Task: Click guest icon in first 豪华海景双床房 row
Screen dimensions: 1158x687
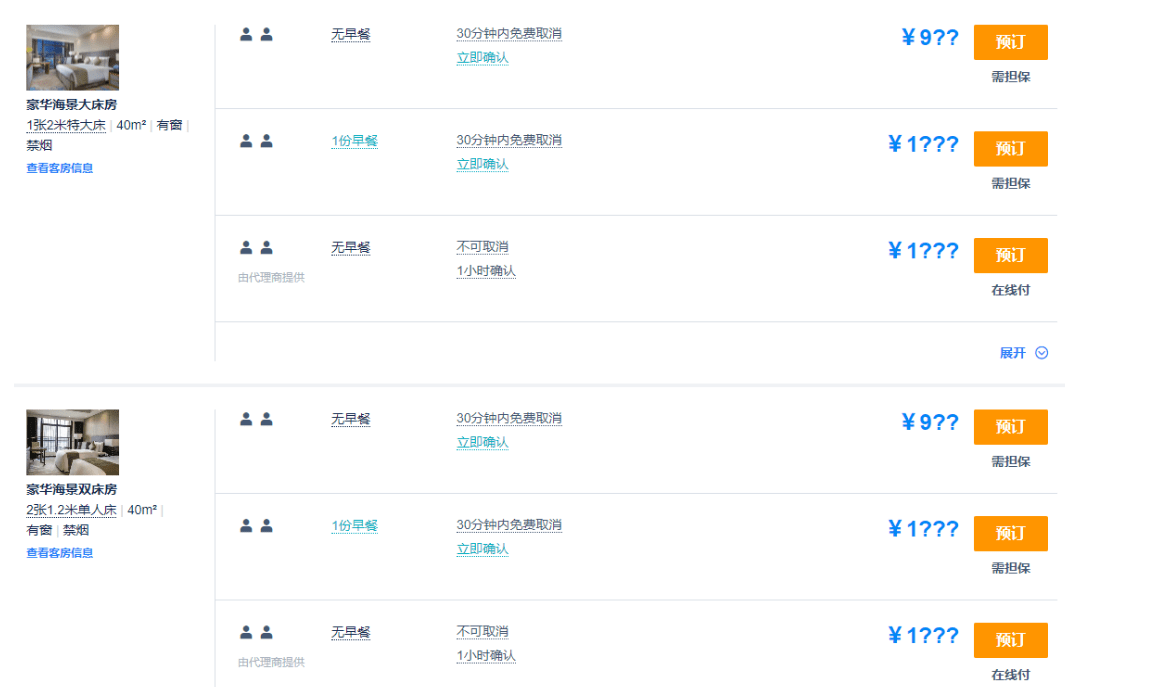Action: tap(256, 419)
